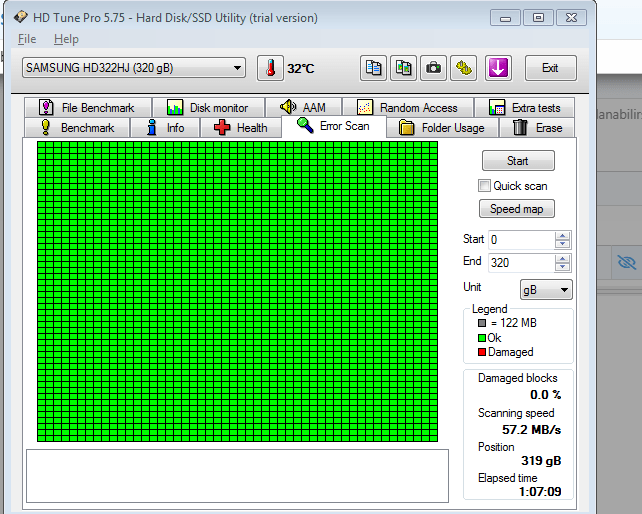Viewport: 642px width, 514px height.
Task: Switch to the AAM tab
Action: pyautogui.click(x=303, y=108)
